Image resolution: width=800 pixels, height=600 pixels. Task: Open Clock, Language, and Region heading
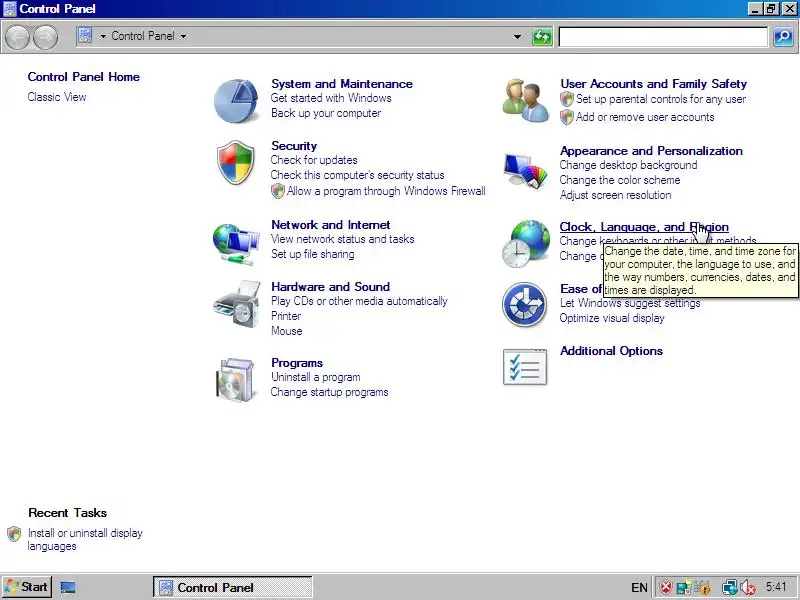click(644, 227)
